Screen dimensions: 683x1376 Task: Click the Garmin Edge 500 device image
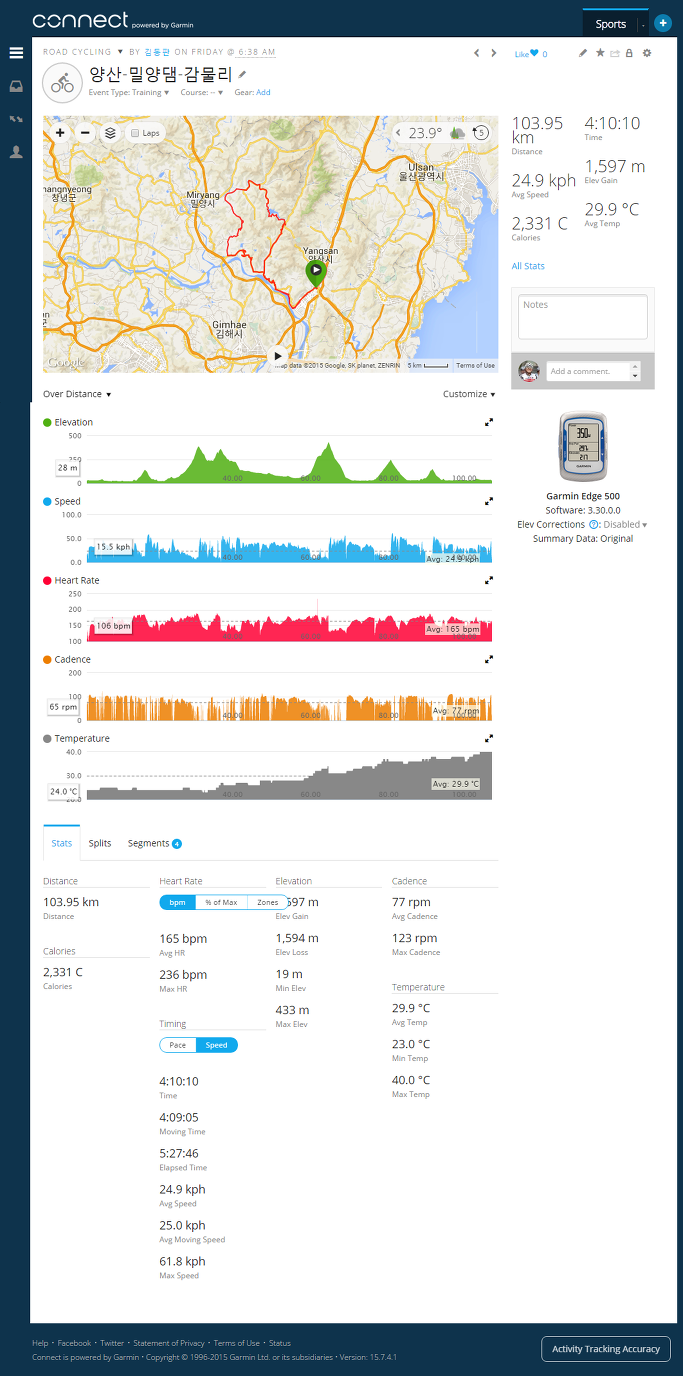click(583, 447)
